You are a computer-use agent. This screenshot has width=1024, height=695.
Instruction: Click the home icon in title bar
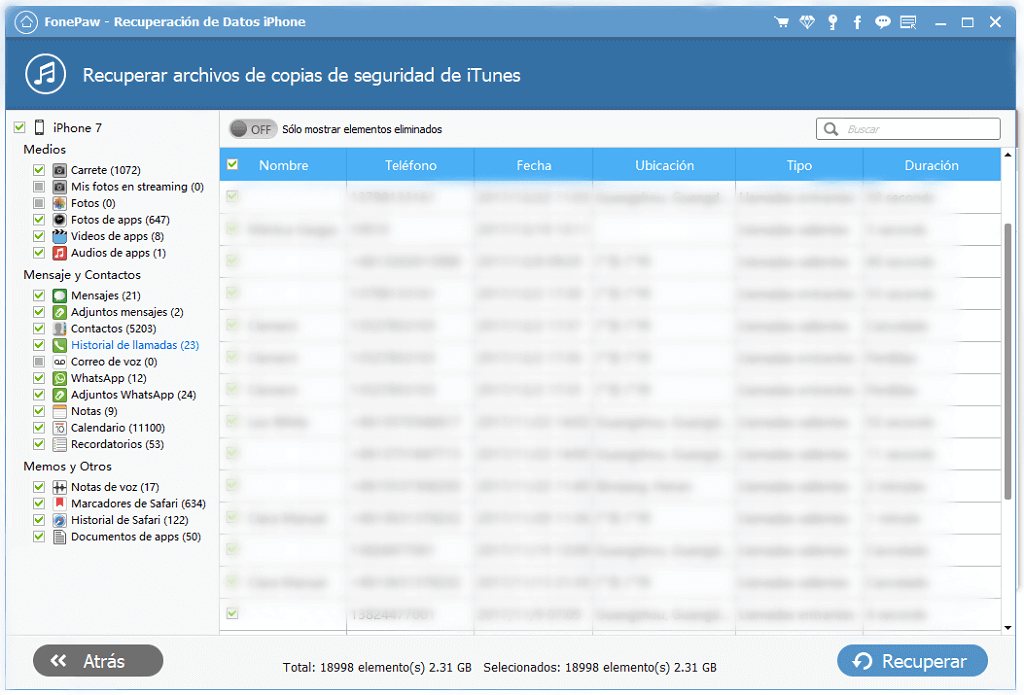coord(26,22)
